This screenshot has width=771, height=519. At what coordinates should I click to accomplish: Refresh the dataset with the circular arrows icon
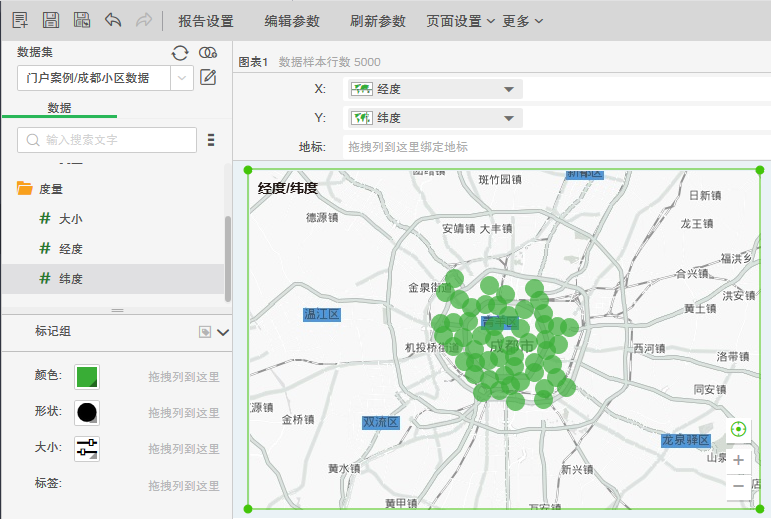pyautogui.click(x=180, y=53)
